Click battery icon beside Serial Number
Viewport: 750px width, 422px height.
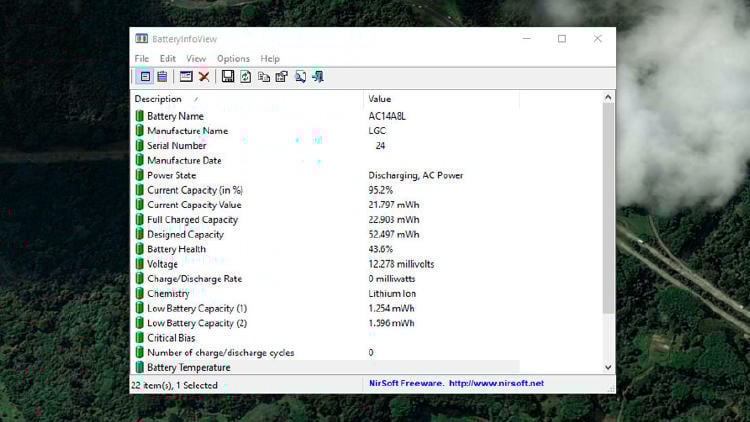(x=139, y=145)
